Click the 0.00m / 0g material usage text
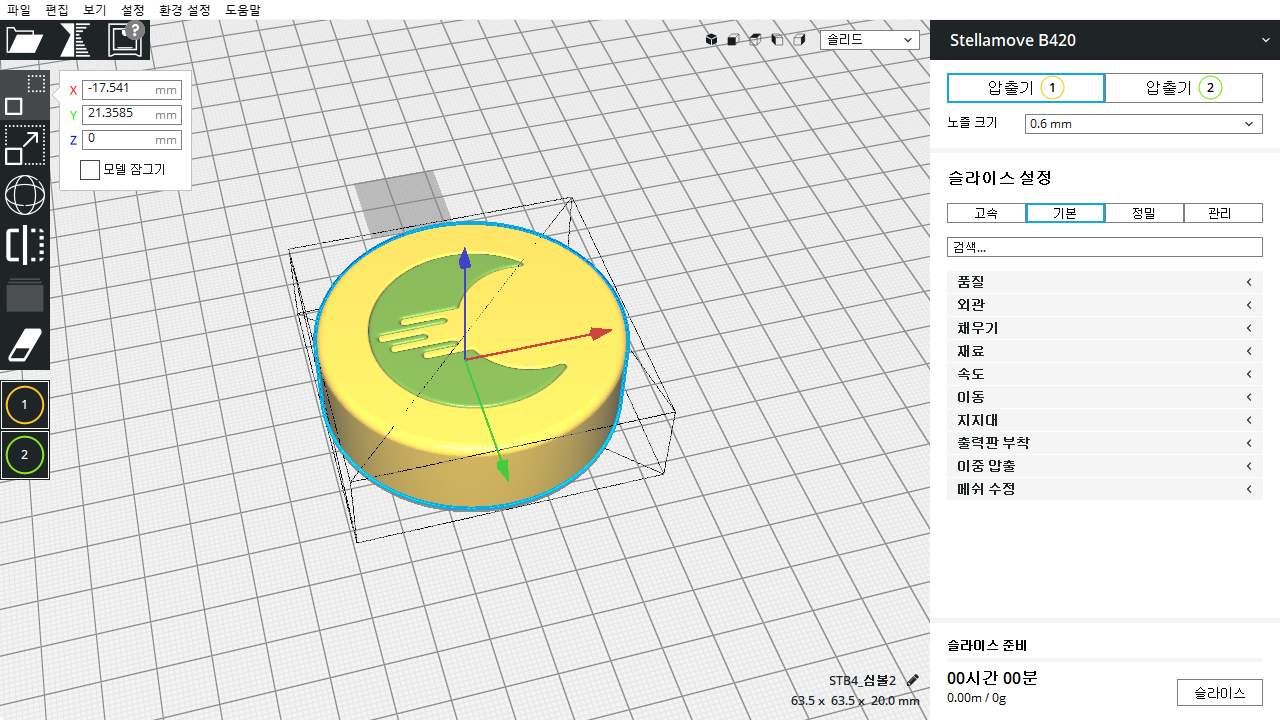 coord(977,698)
